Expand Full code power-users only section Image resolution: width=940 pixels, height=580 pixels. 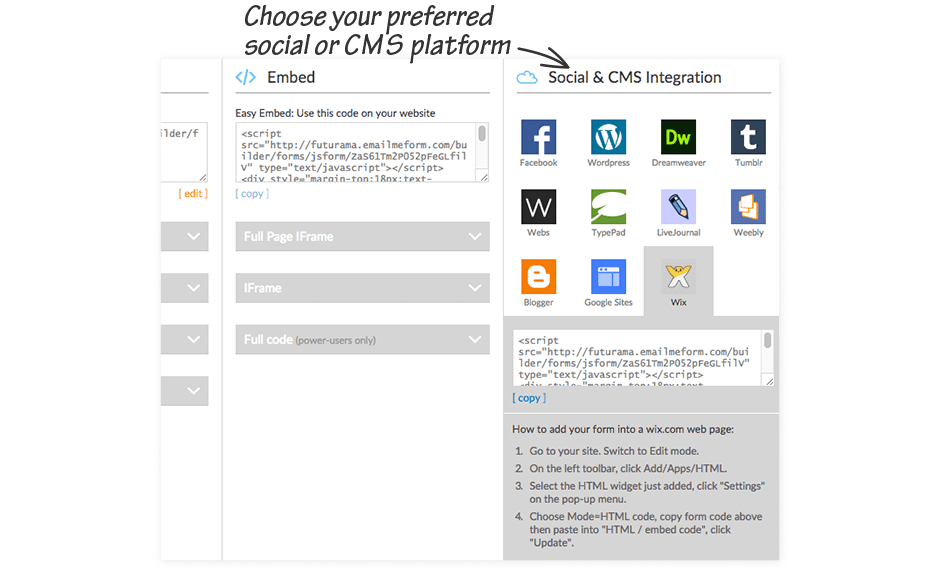pos(363,339)
